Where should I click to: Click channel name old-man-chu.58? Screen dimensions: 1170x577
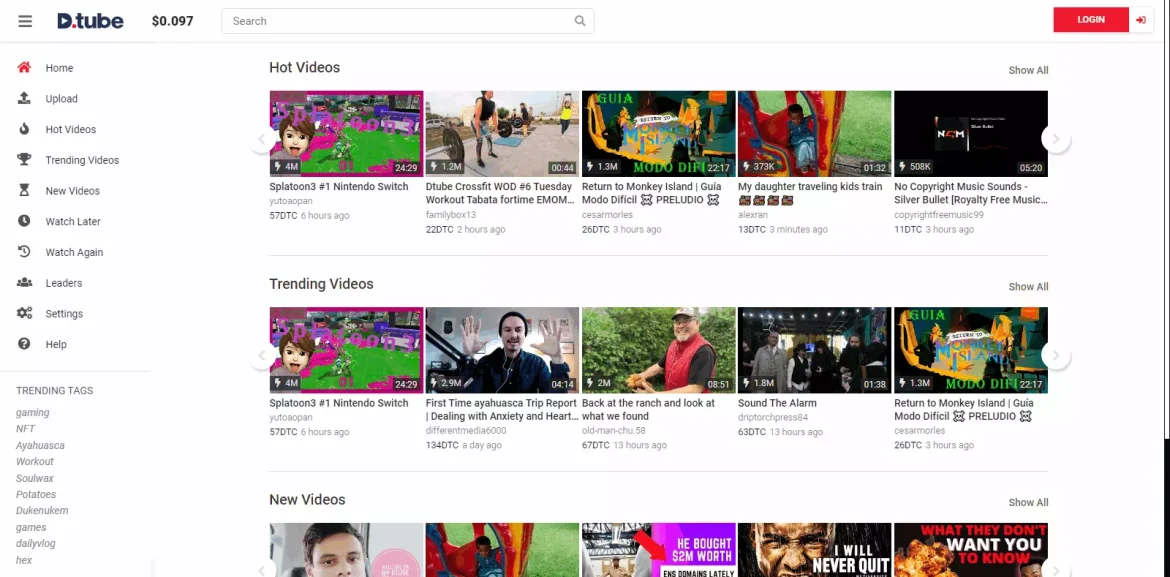point(613,431)
